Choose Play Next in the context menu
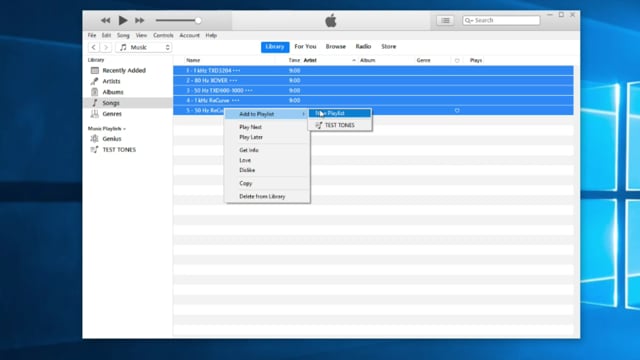 coord(250,127)
